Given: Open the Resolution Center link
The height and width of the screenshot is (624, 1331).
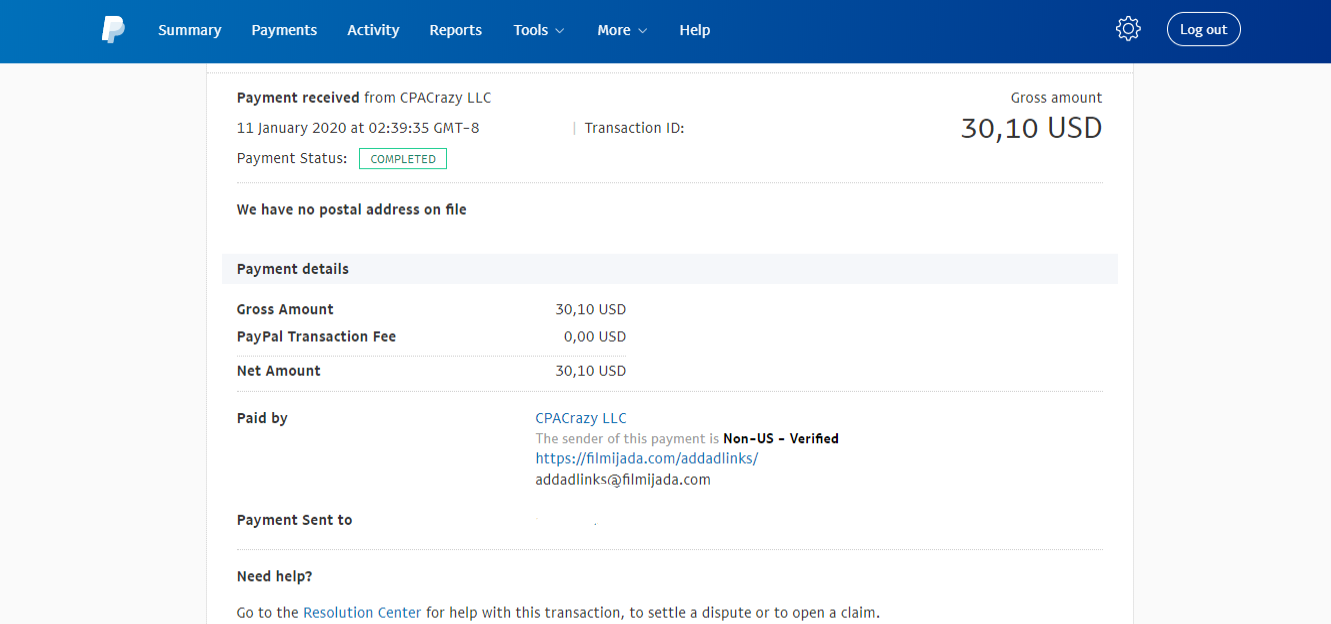Looking at the screenshot, I should click(x=362, y=612).
